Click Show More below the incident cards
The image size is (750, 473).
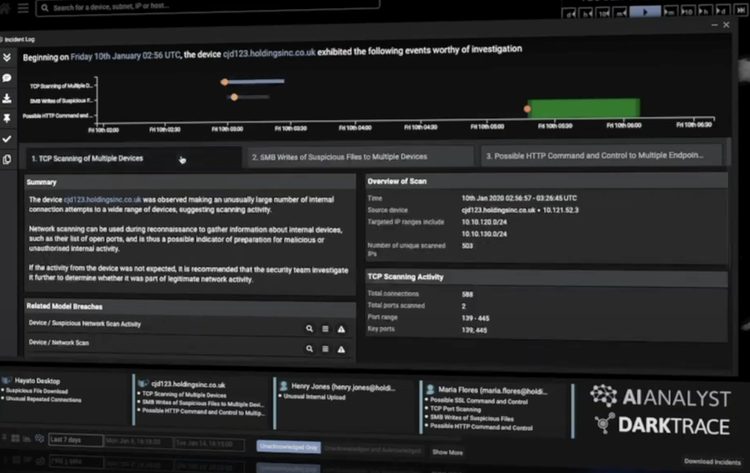coord(447,452)
